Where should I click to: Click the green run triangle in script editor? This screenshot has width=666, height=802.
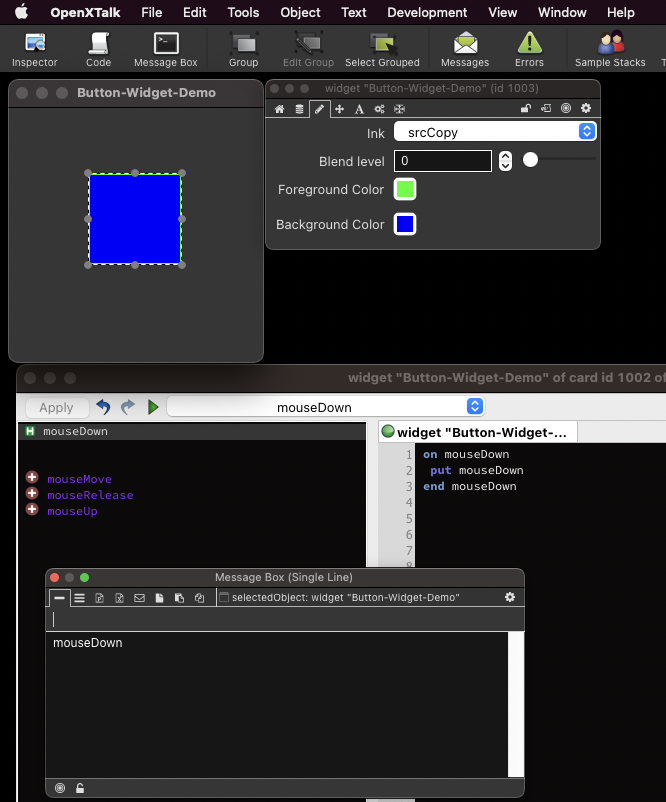(153, 407)
